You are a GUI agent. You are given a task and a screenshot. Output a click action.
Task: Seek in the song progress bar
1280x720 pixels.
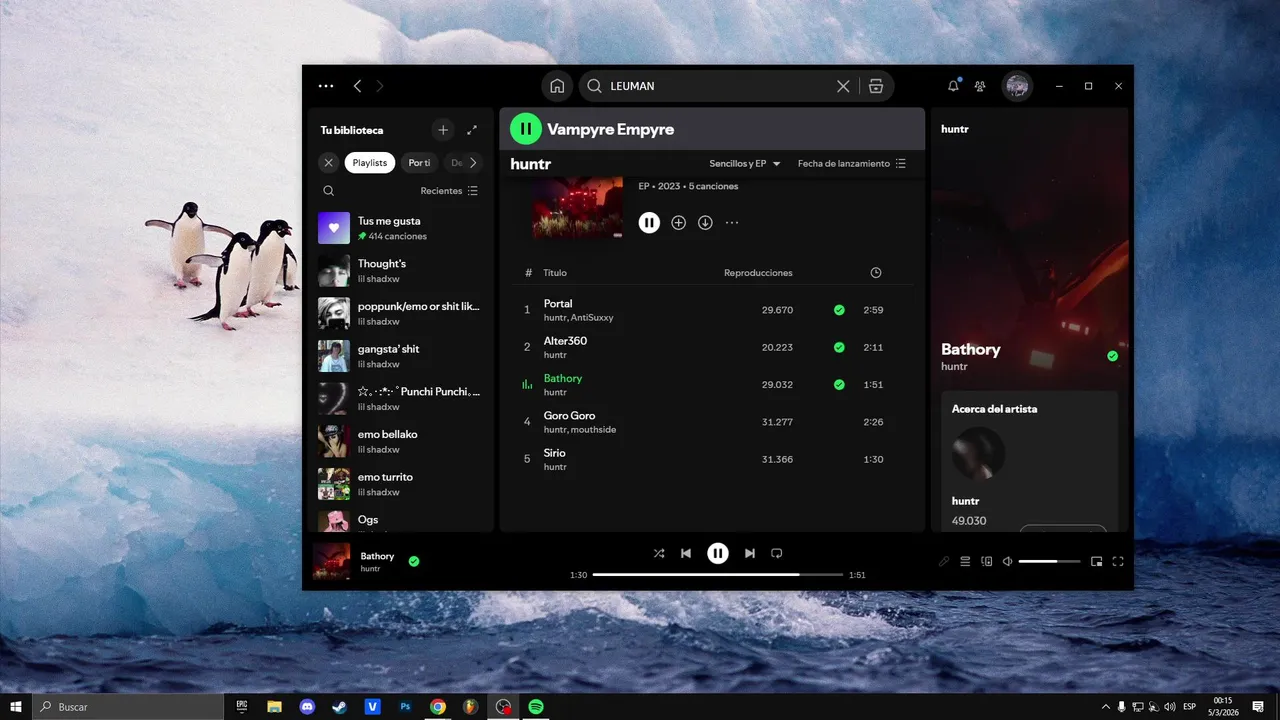(718, 575)
